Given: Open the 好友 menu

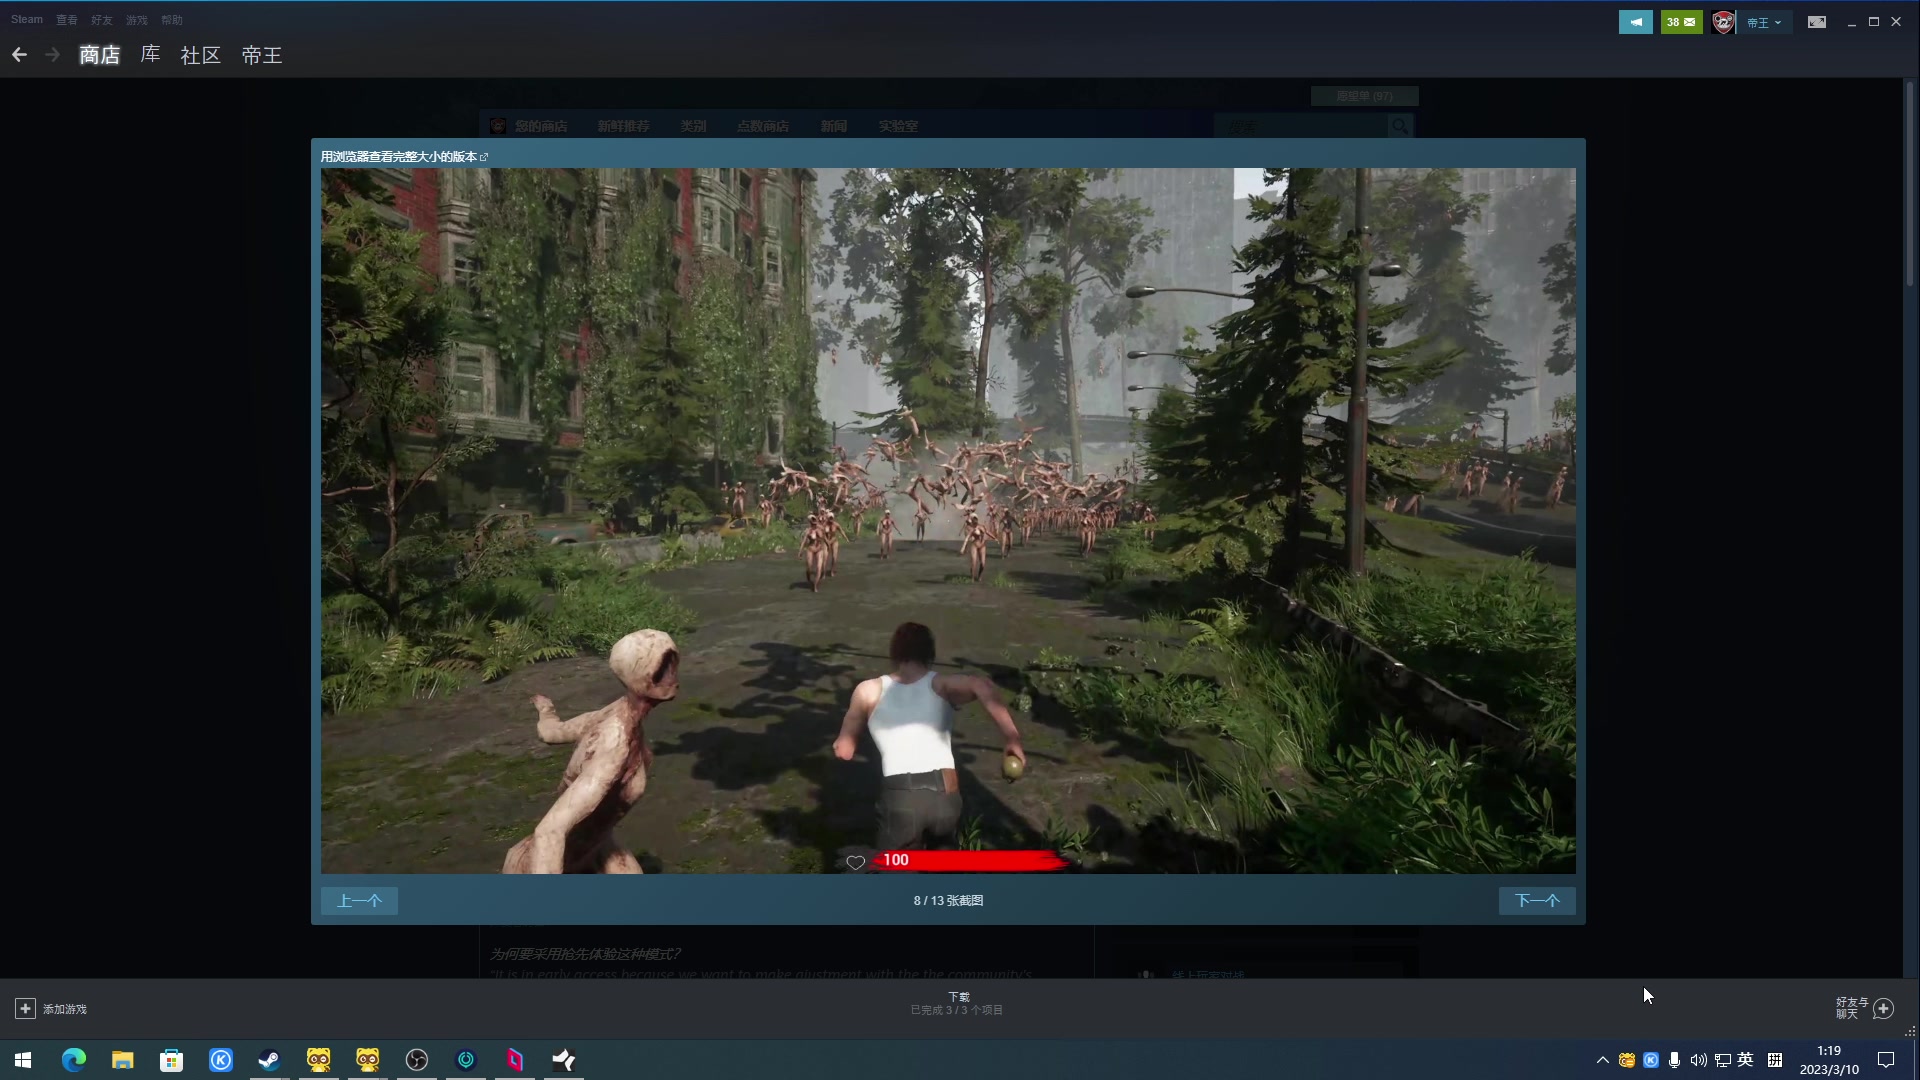Looking at the screenshot, I should (x=102, y=20).
